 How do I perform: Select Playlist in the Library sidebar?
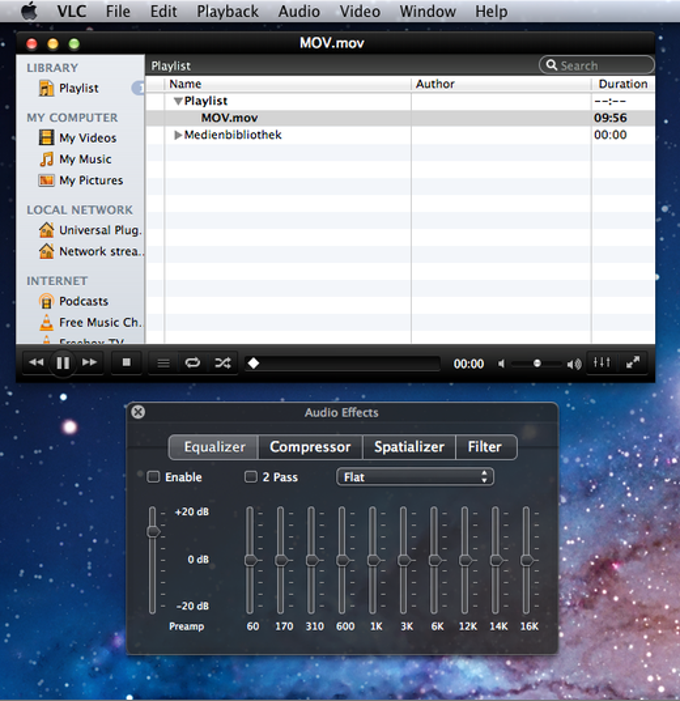(79, 88)
